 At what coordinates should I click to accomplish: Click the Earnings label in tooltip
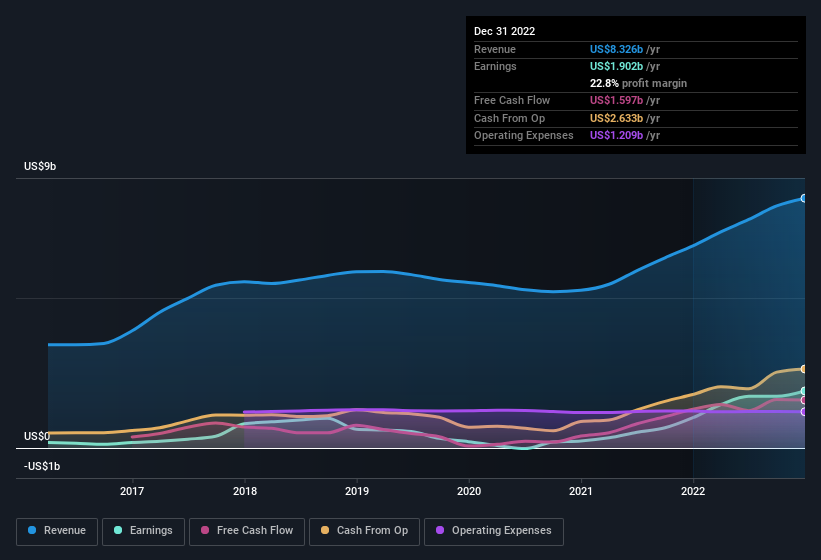pos(495,66)
